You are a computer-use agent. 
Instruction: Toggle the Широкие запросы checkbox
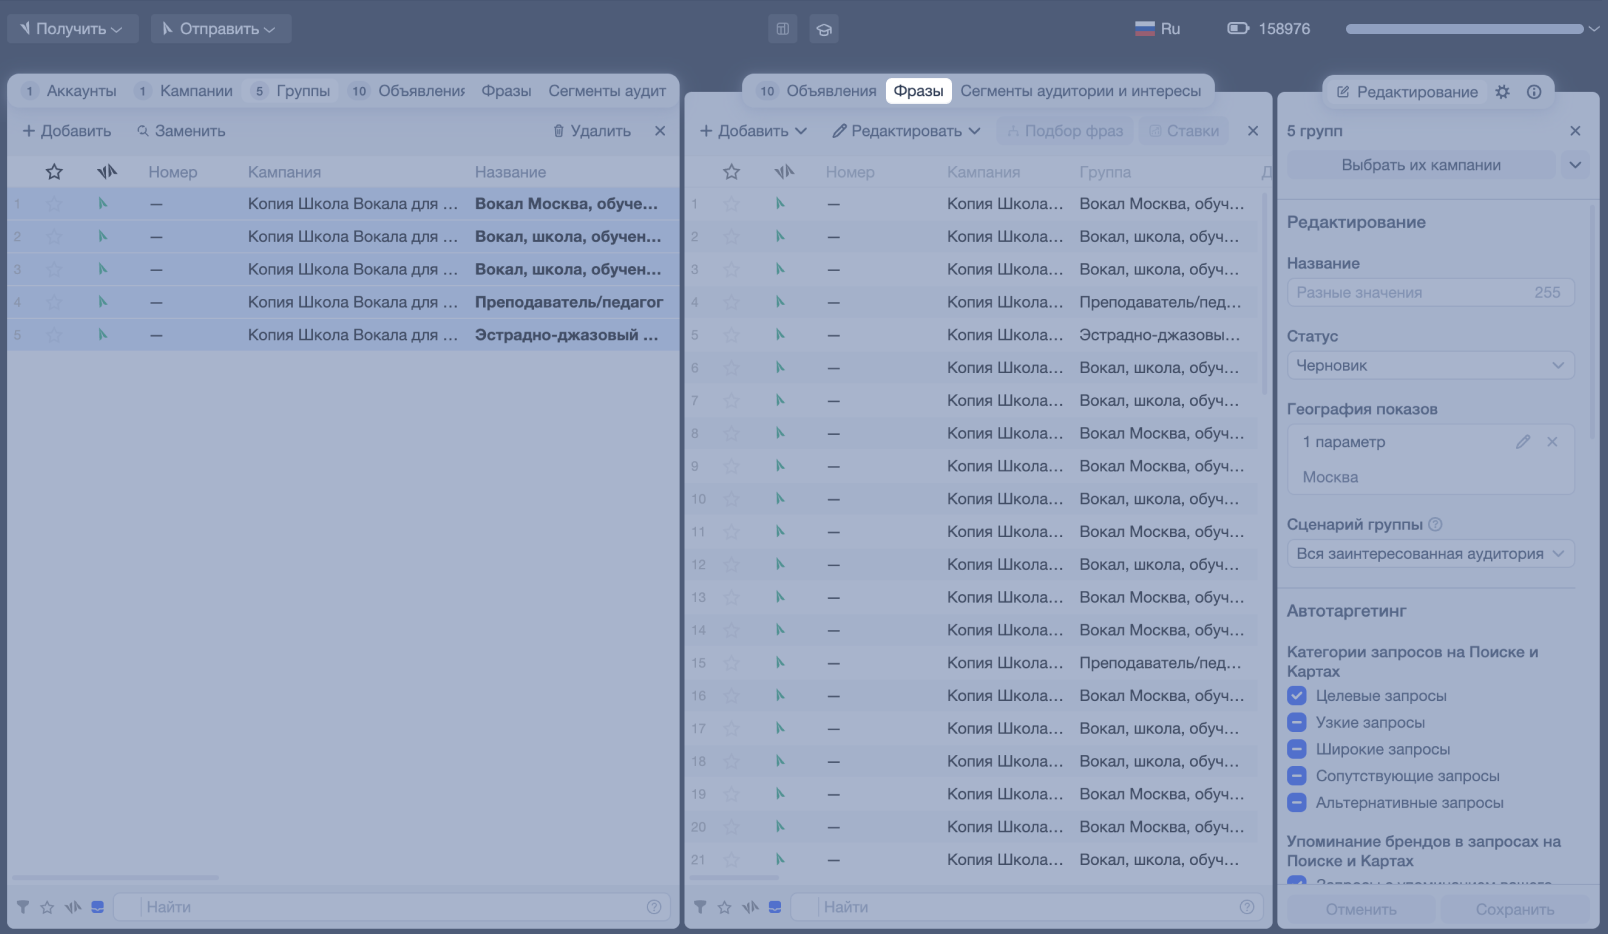tap(1297, 749)
